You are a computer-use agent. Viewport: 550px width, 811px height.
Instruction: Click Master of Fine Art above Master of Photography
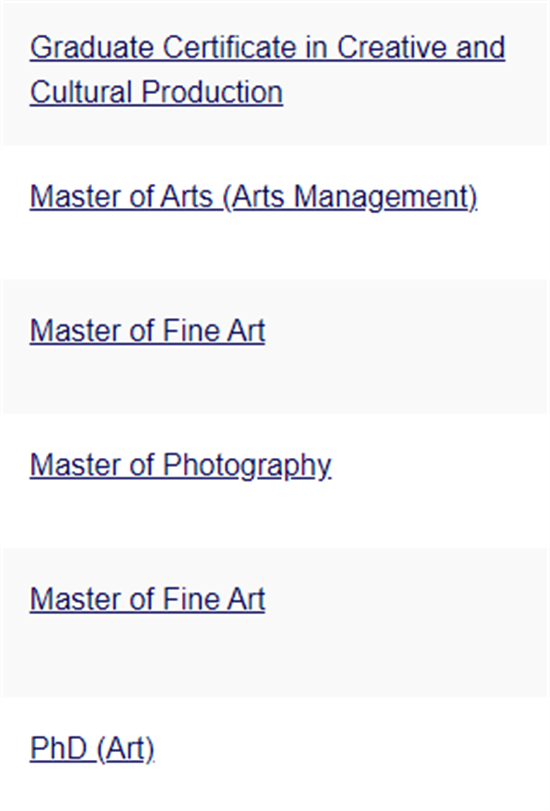[147, 331]
